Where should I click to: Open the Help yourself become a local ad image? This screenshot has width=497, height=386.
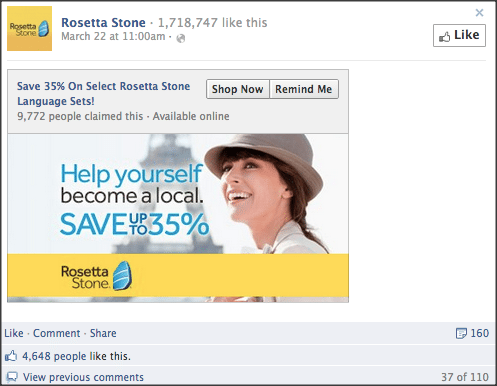click(x=178, y=218)
